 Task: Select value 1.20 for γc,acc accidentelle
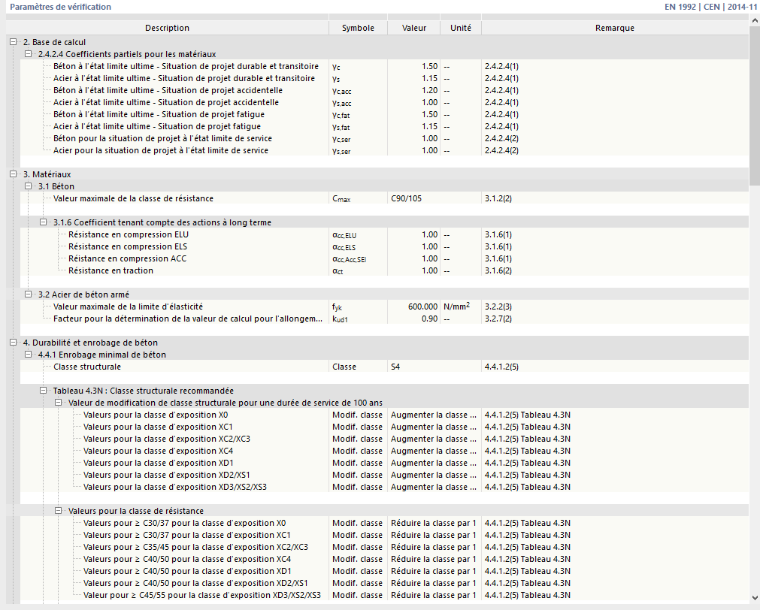coord(414,91)
